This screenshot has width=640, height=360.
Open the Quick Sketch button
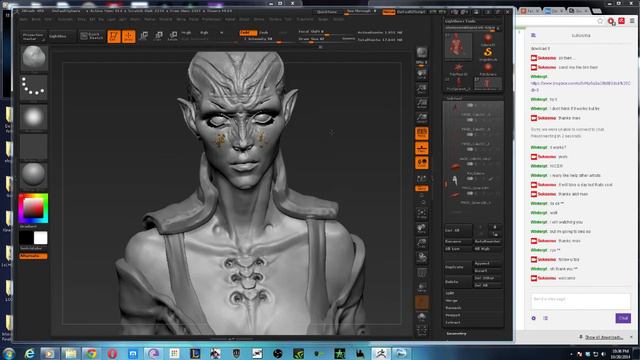(91, 36)
